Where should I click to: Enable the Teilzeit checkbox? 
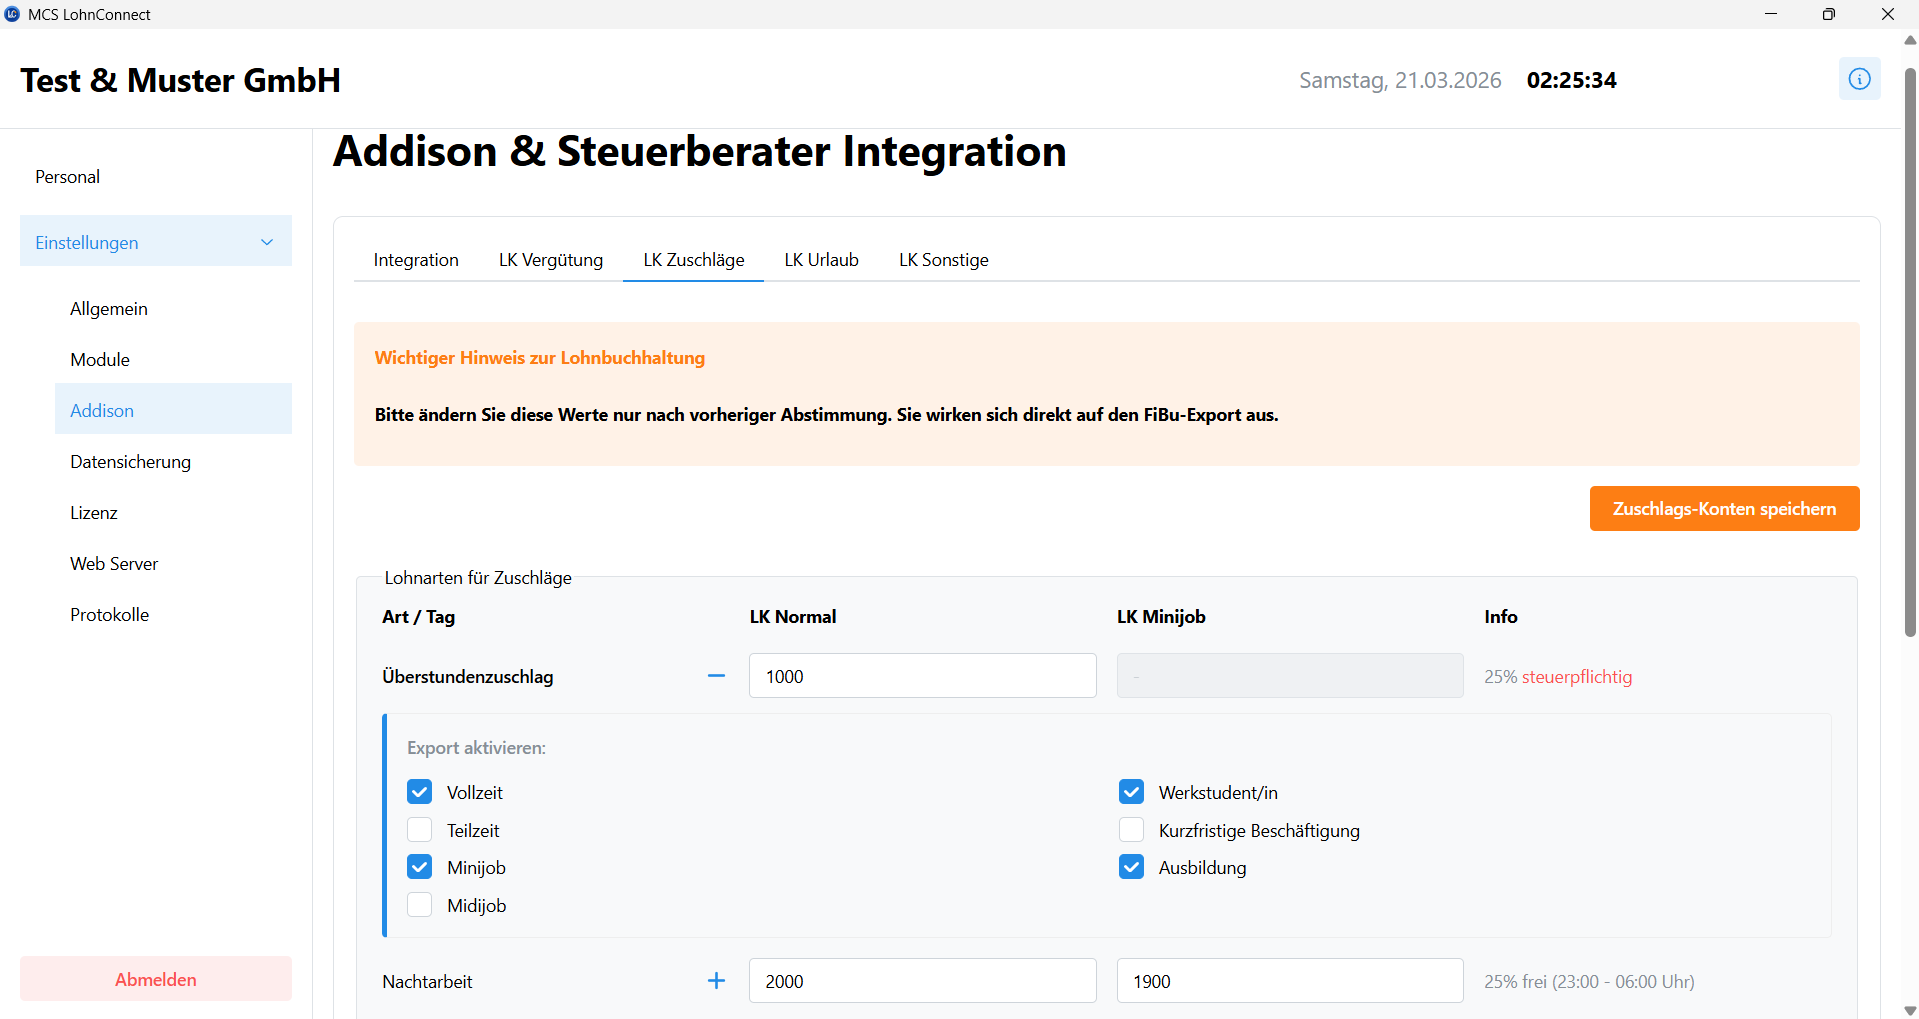[x=420, y=830]
